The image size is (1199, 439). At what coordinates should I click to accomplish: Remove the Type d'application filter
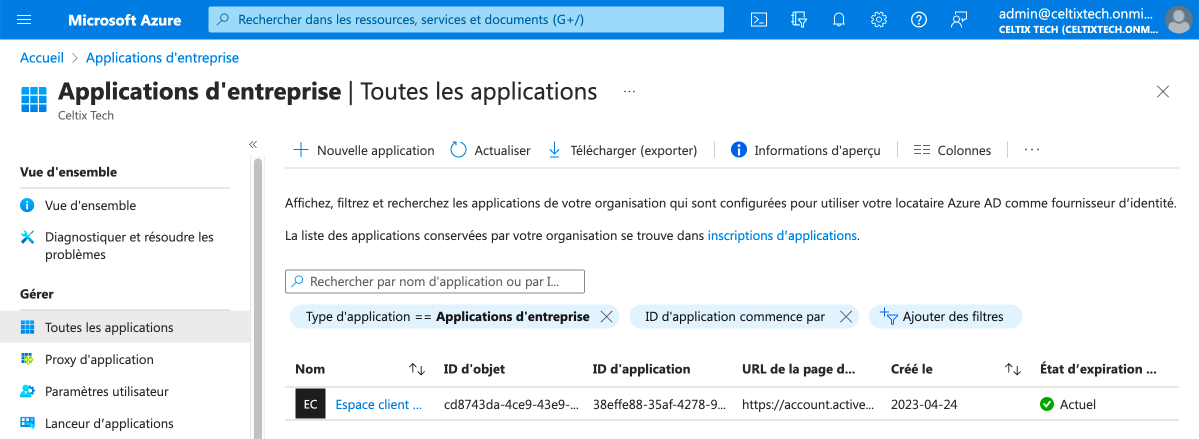point(607,317)
